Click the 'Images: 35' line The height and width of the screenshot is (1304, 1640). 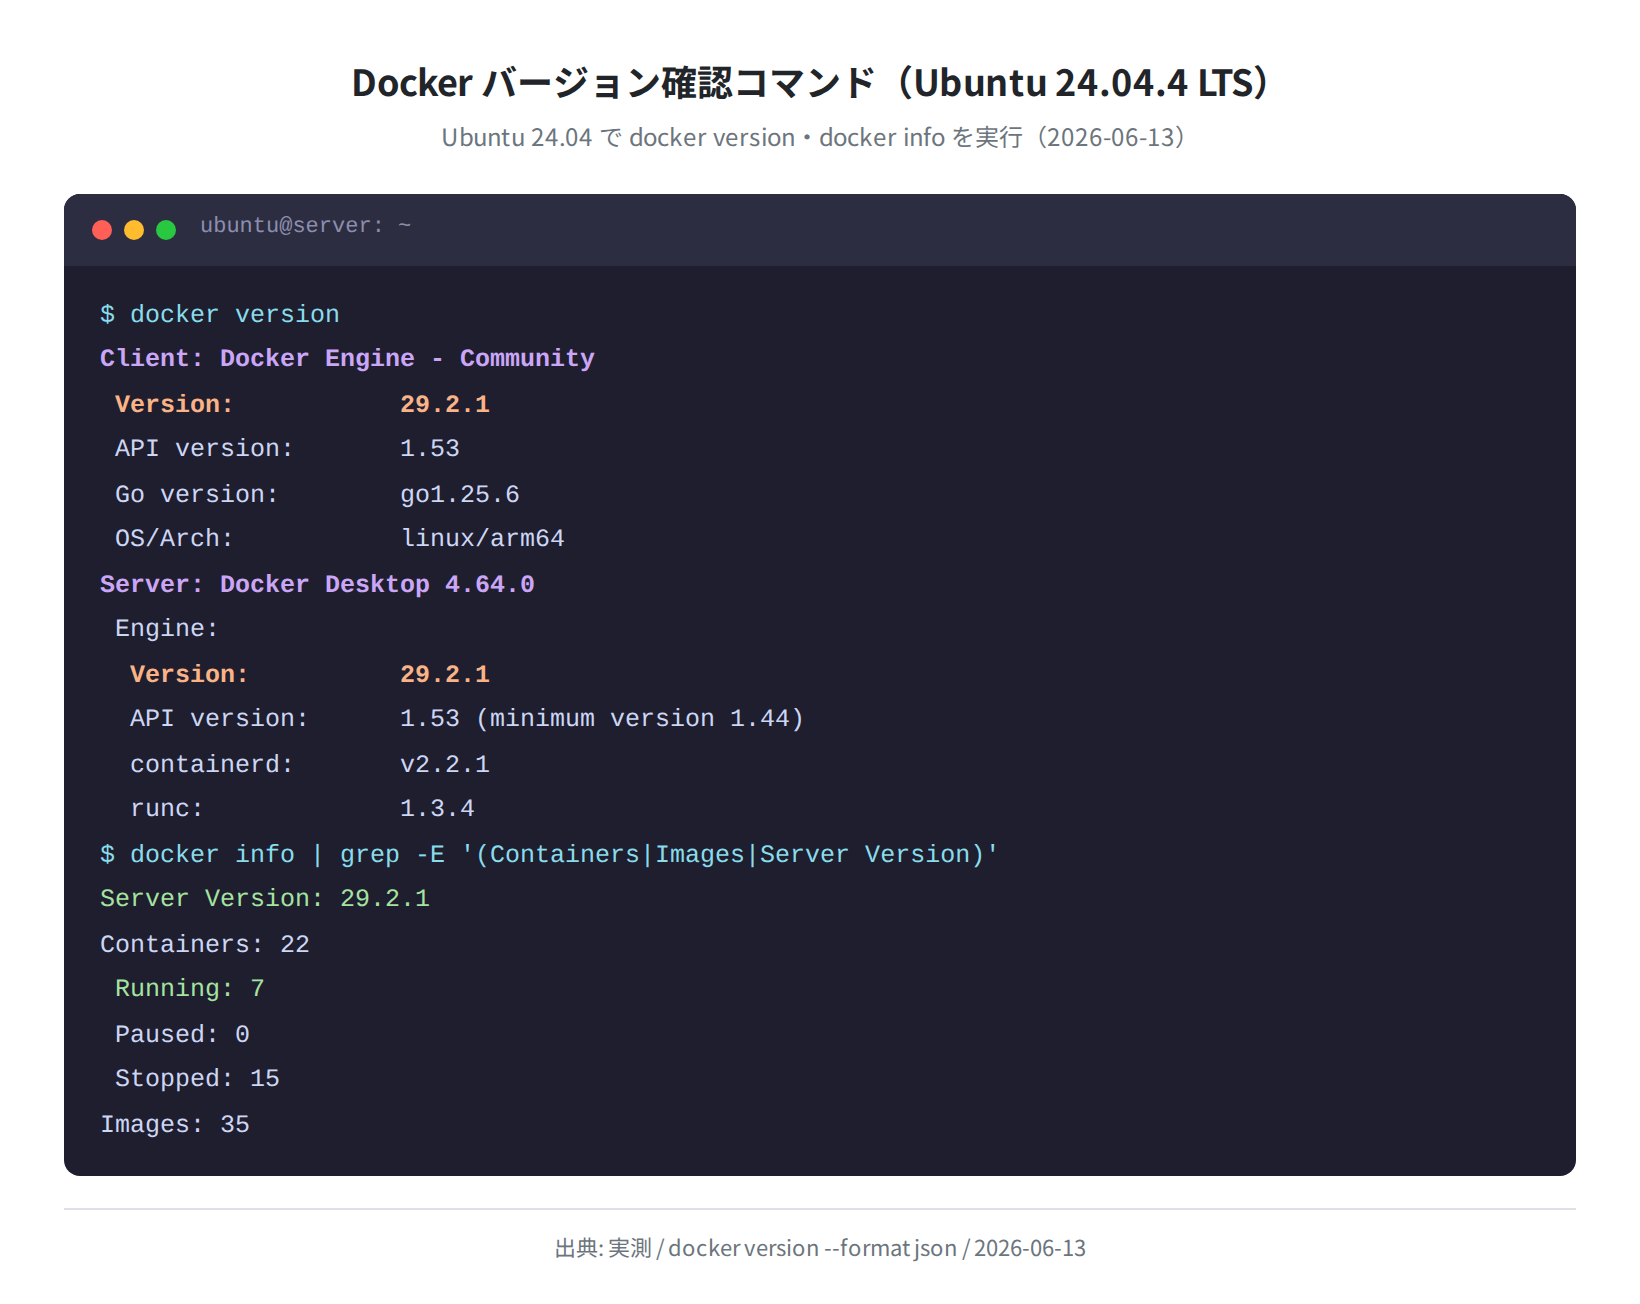(175, 1124)
